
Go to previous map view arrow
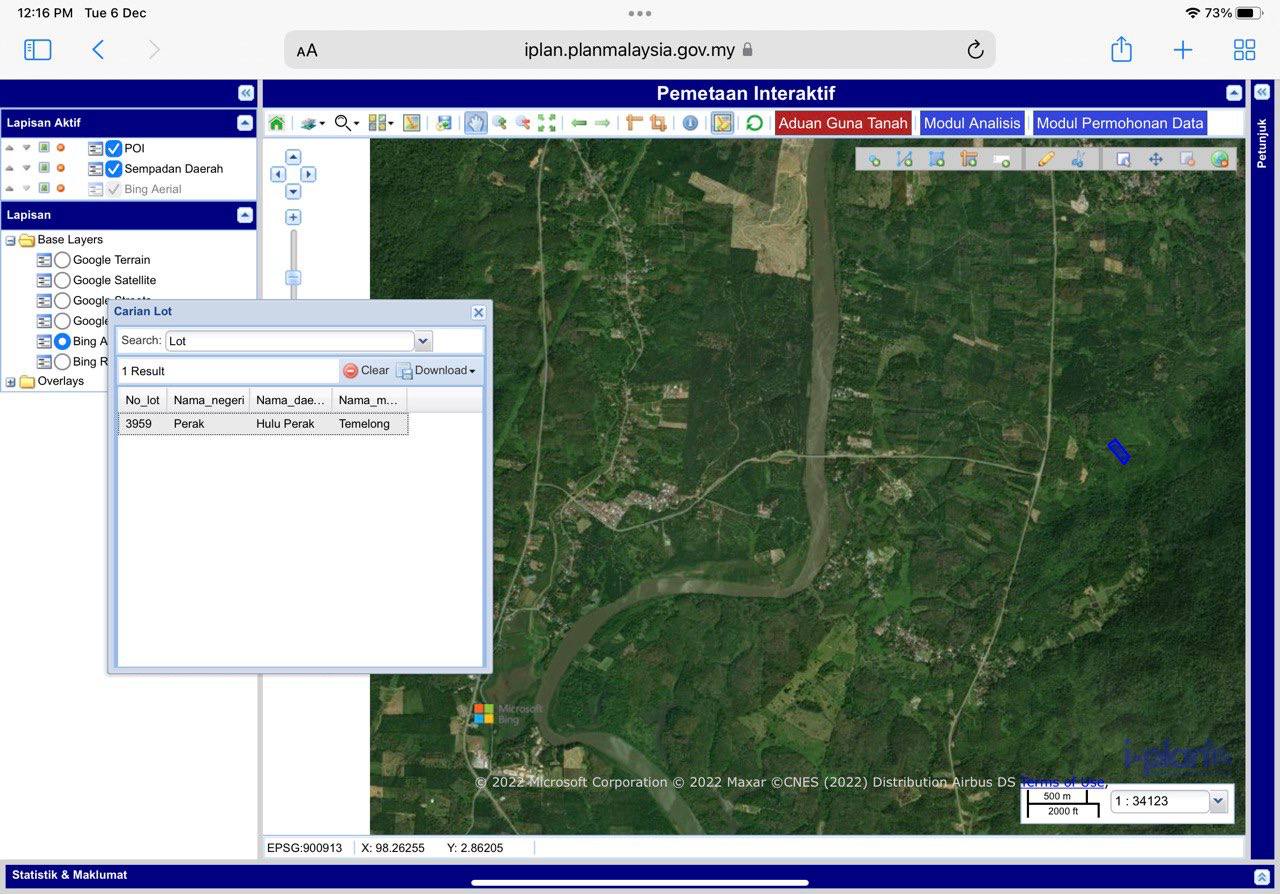(x=579, y=123)
